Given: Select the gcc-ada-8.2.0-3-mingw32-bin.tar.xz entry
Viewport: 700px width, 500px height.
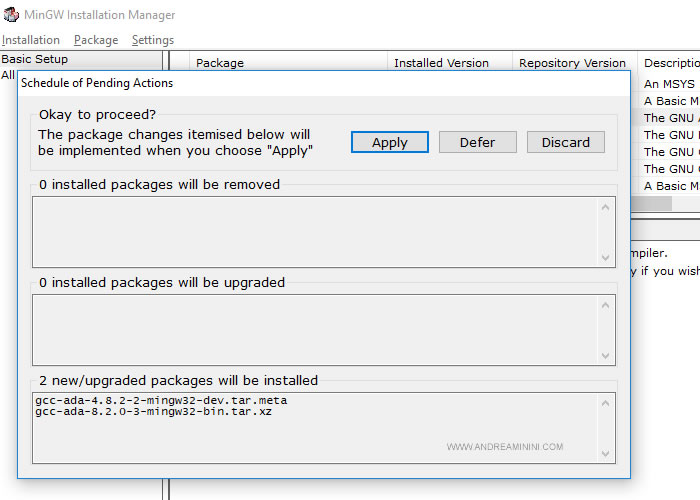Looking at the screenshot, I should (x=154, y=412).
